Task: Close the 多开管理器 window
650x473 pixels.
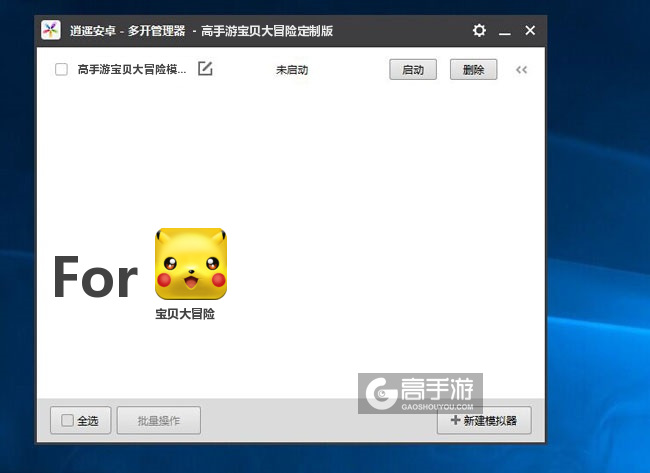Action: pos(530,30)
